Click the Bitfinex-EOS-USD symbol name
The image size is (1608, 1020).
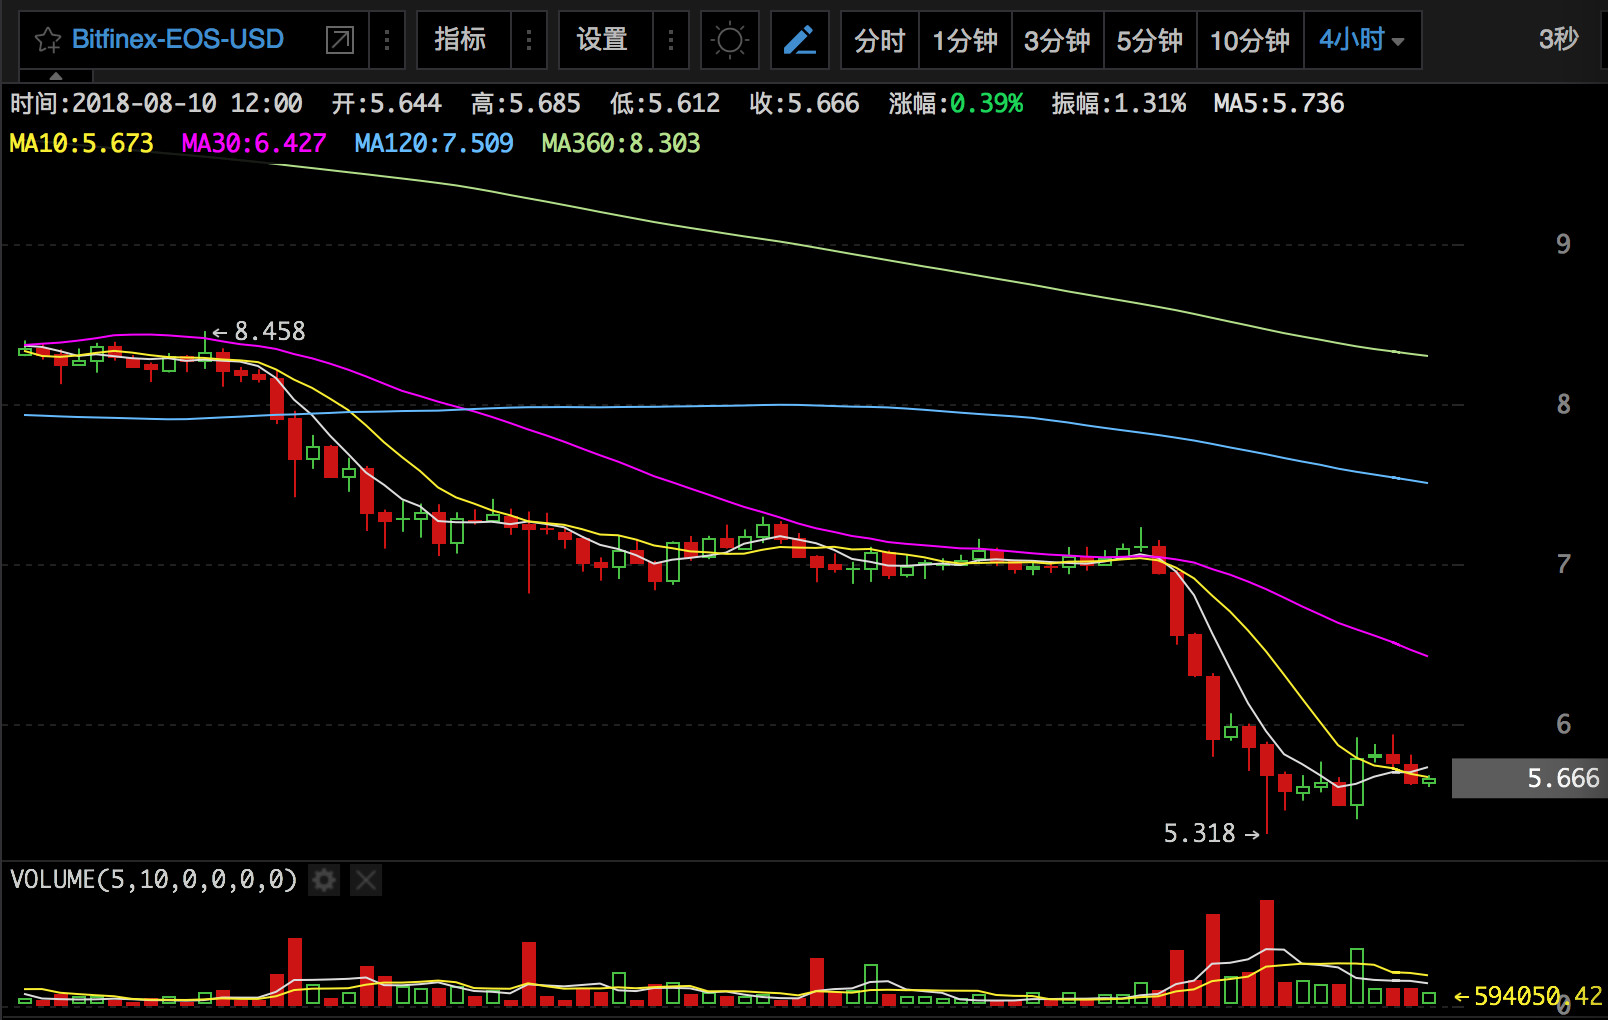pos(178,40)
